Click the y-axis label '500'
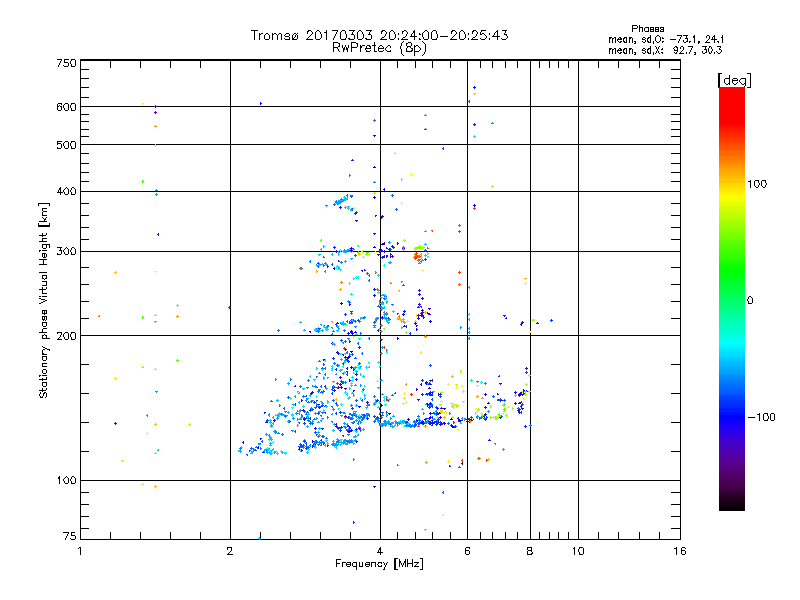This screenshot has height=600, width=800. [67, 145]
